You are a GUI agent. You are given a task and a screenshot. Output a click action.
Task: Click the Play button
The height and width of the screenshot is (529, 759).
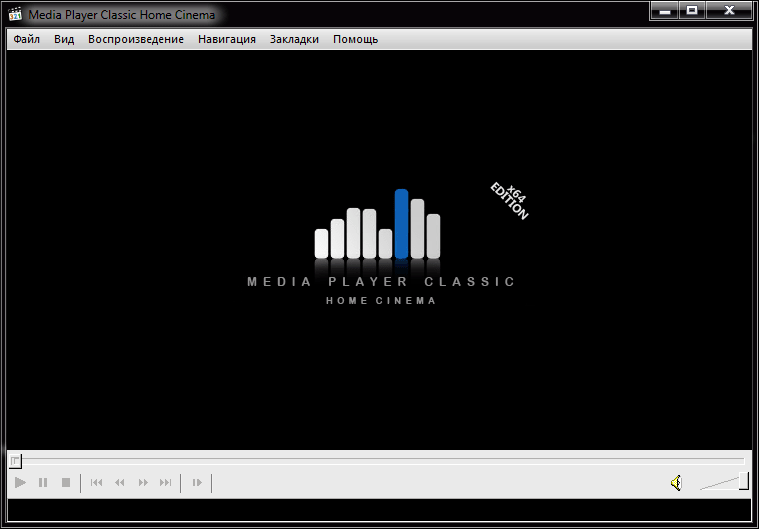point(20,483)
